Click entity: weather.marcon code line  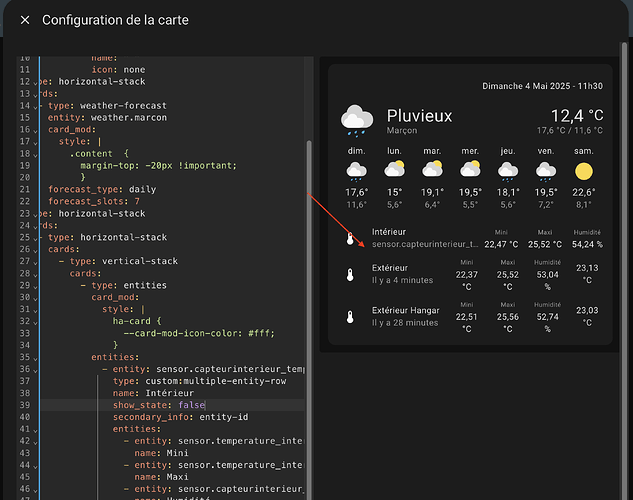pos(107,117)
